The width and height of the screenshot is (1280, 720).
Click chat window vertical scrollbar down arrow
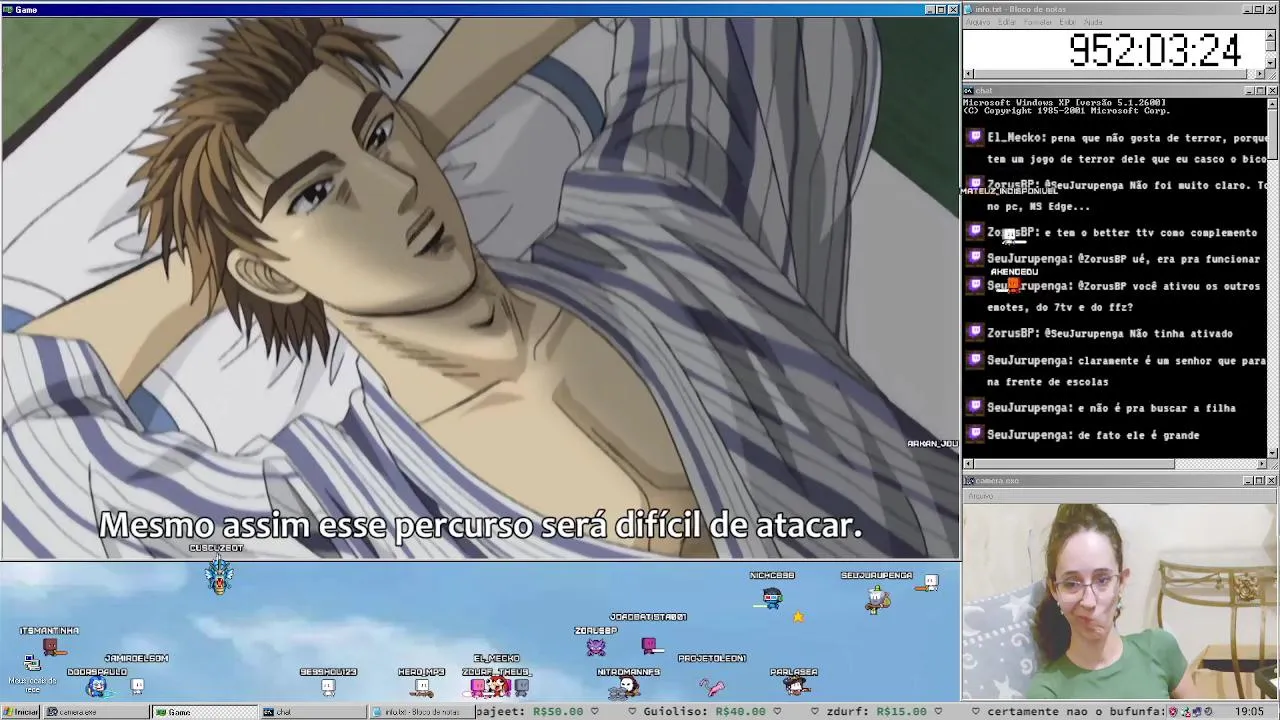[x=1272, y=452]
